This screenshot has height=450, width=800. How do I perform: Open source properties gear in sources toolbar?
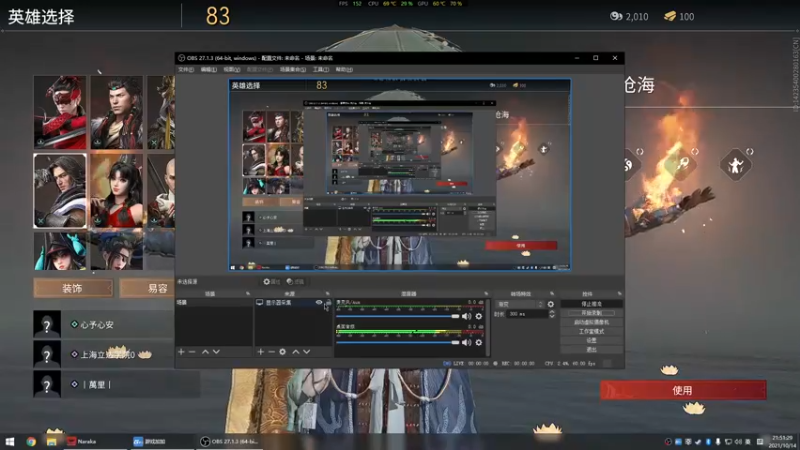point(283,352)
